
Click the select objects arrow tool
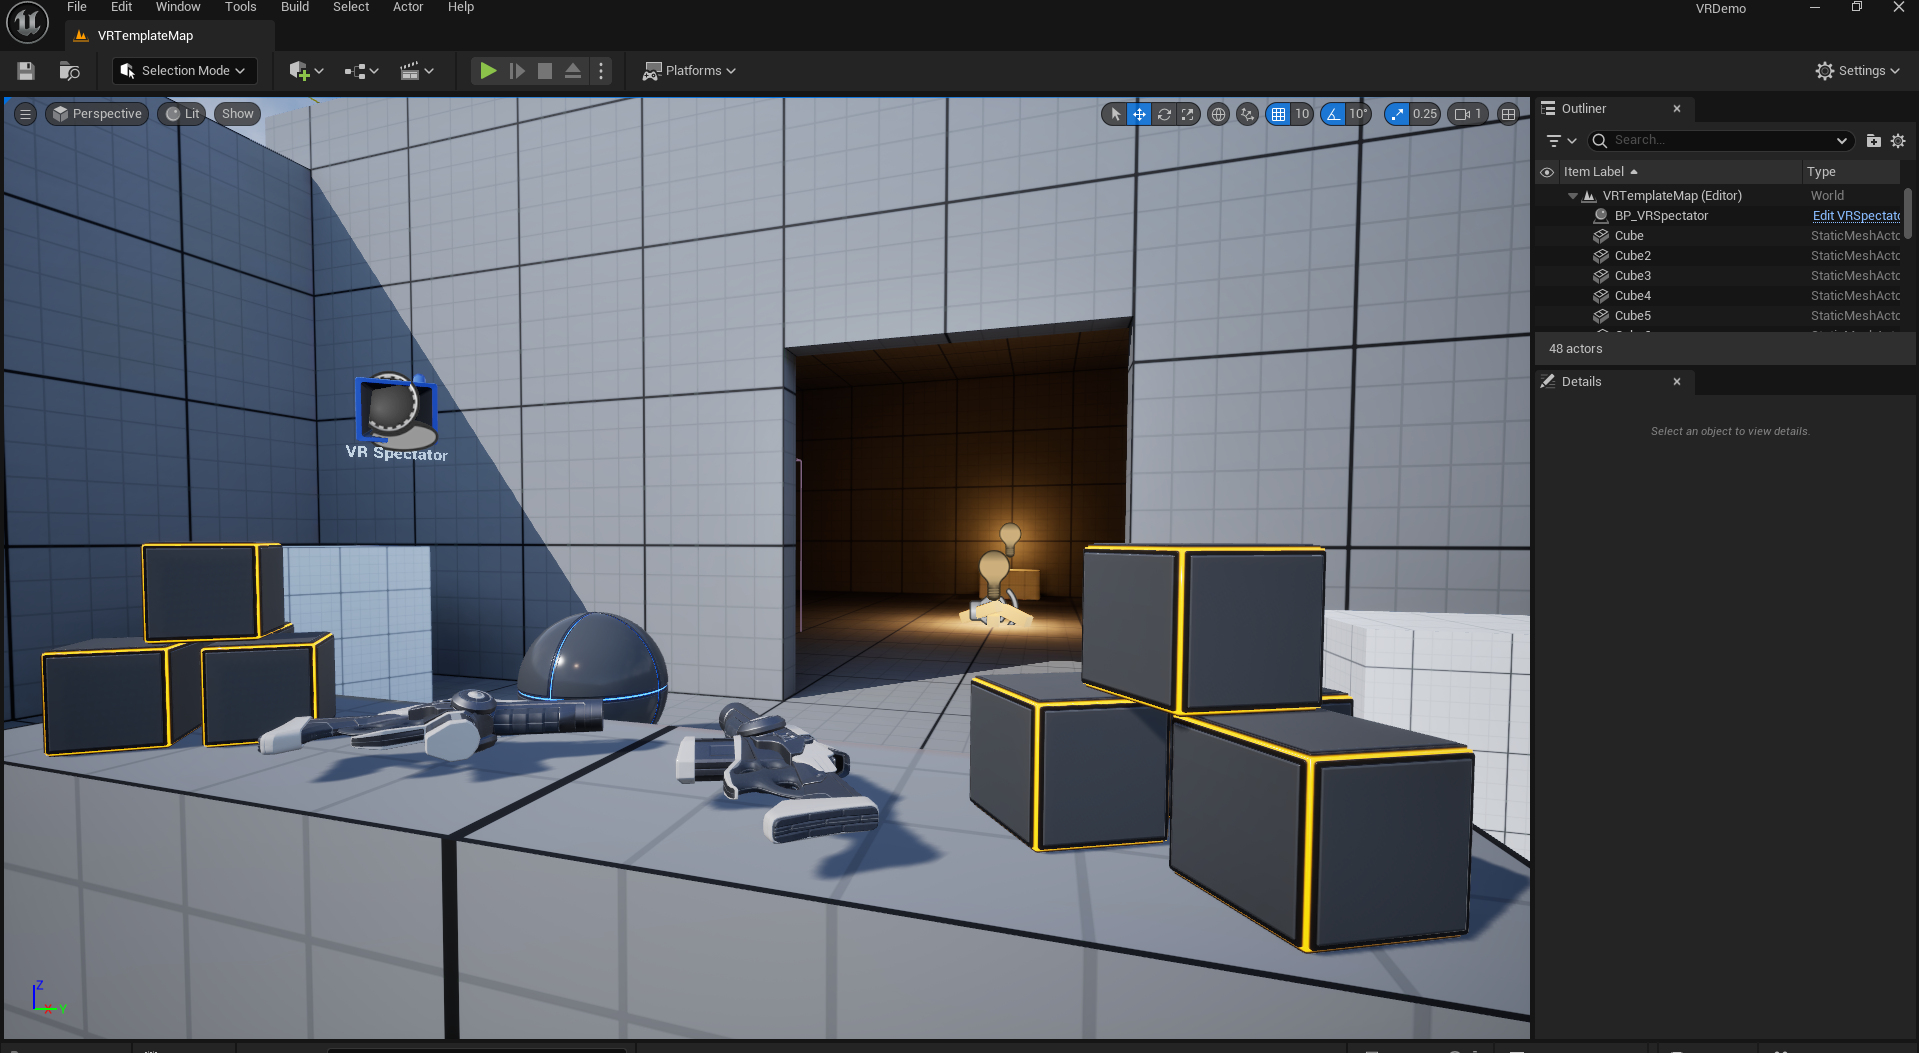(1116, 114)
